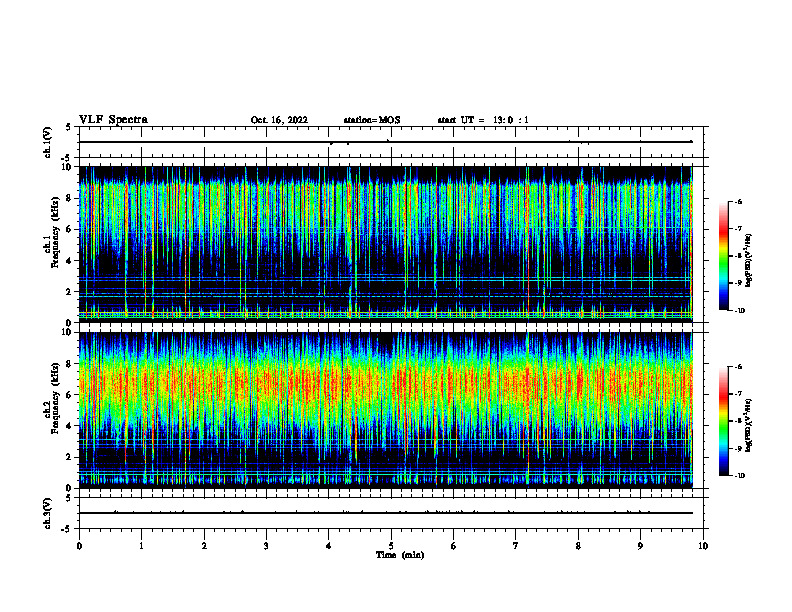Click the "ch.3(V)" axis label

[48, 513]
